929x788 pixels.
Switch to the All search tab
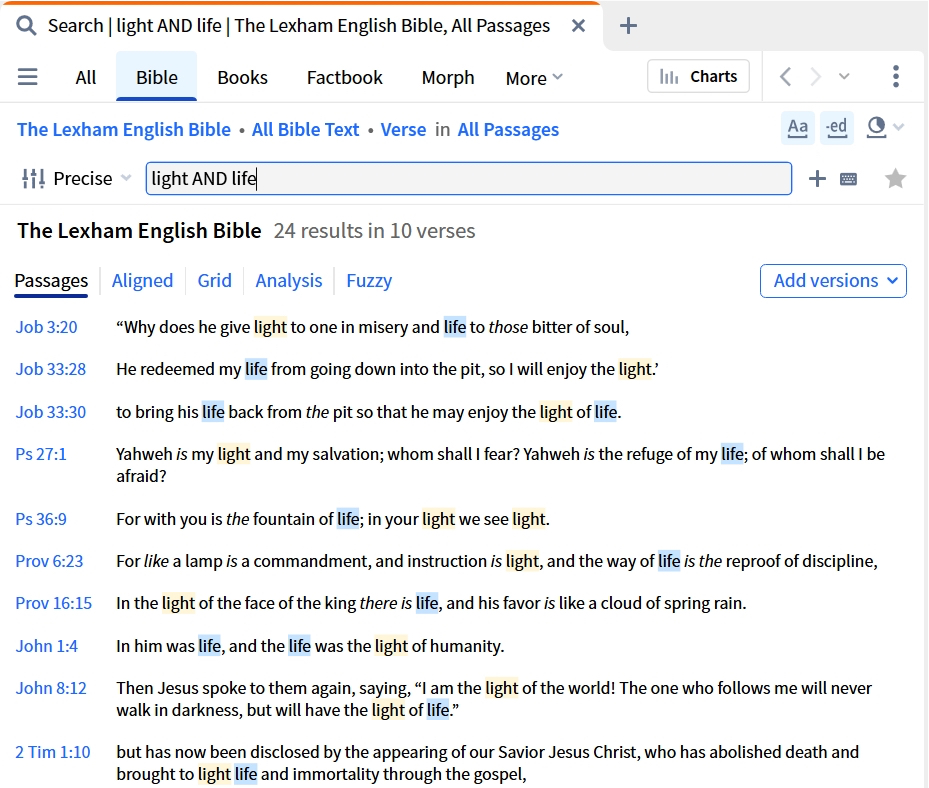tap(86, 78)
